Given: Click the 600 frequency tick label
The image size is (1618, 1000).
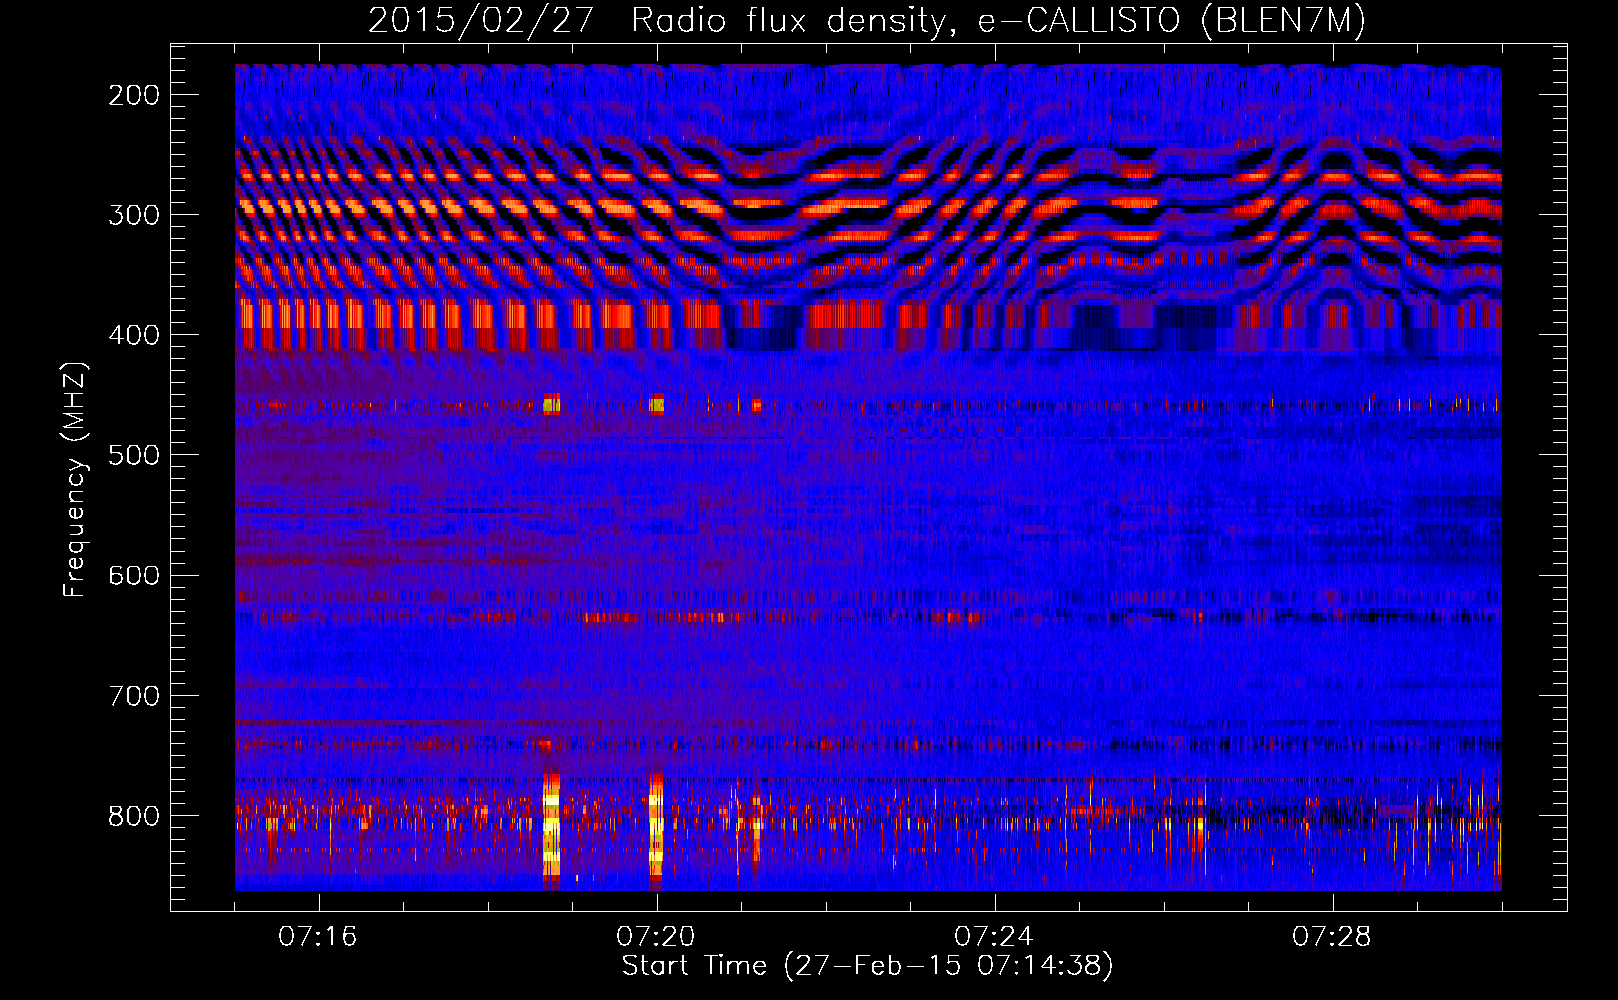Looking at the screenshot, I should pyautogui.click(x=134, y=575).
